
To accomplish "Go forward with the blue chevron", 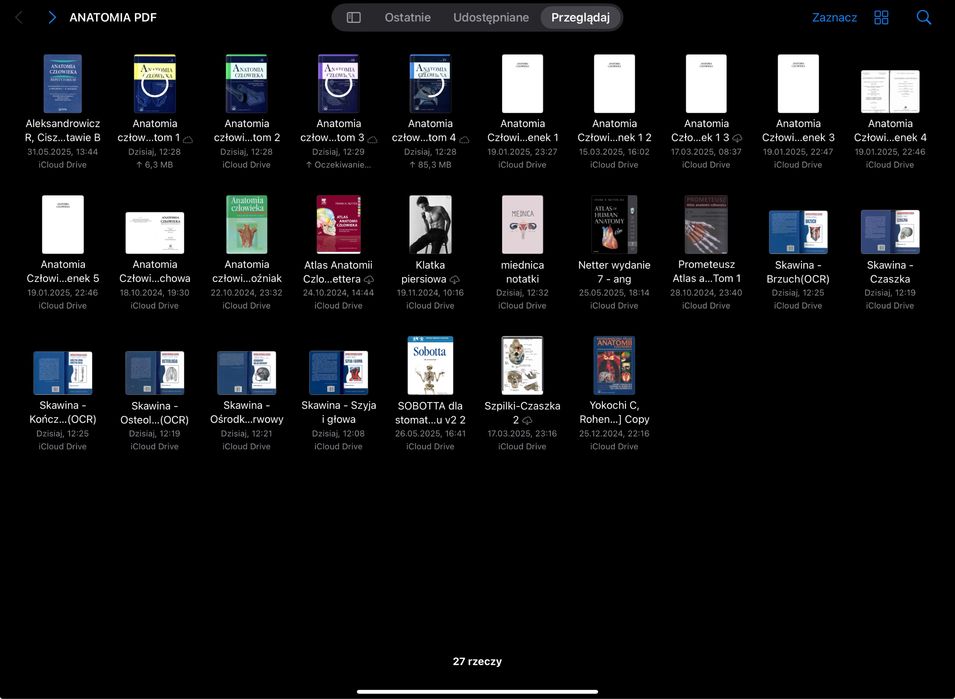I will click(x=52, y=18).
